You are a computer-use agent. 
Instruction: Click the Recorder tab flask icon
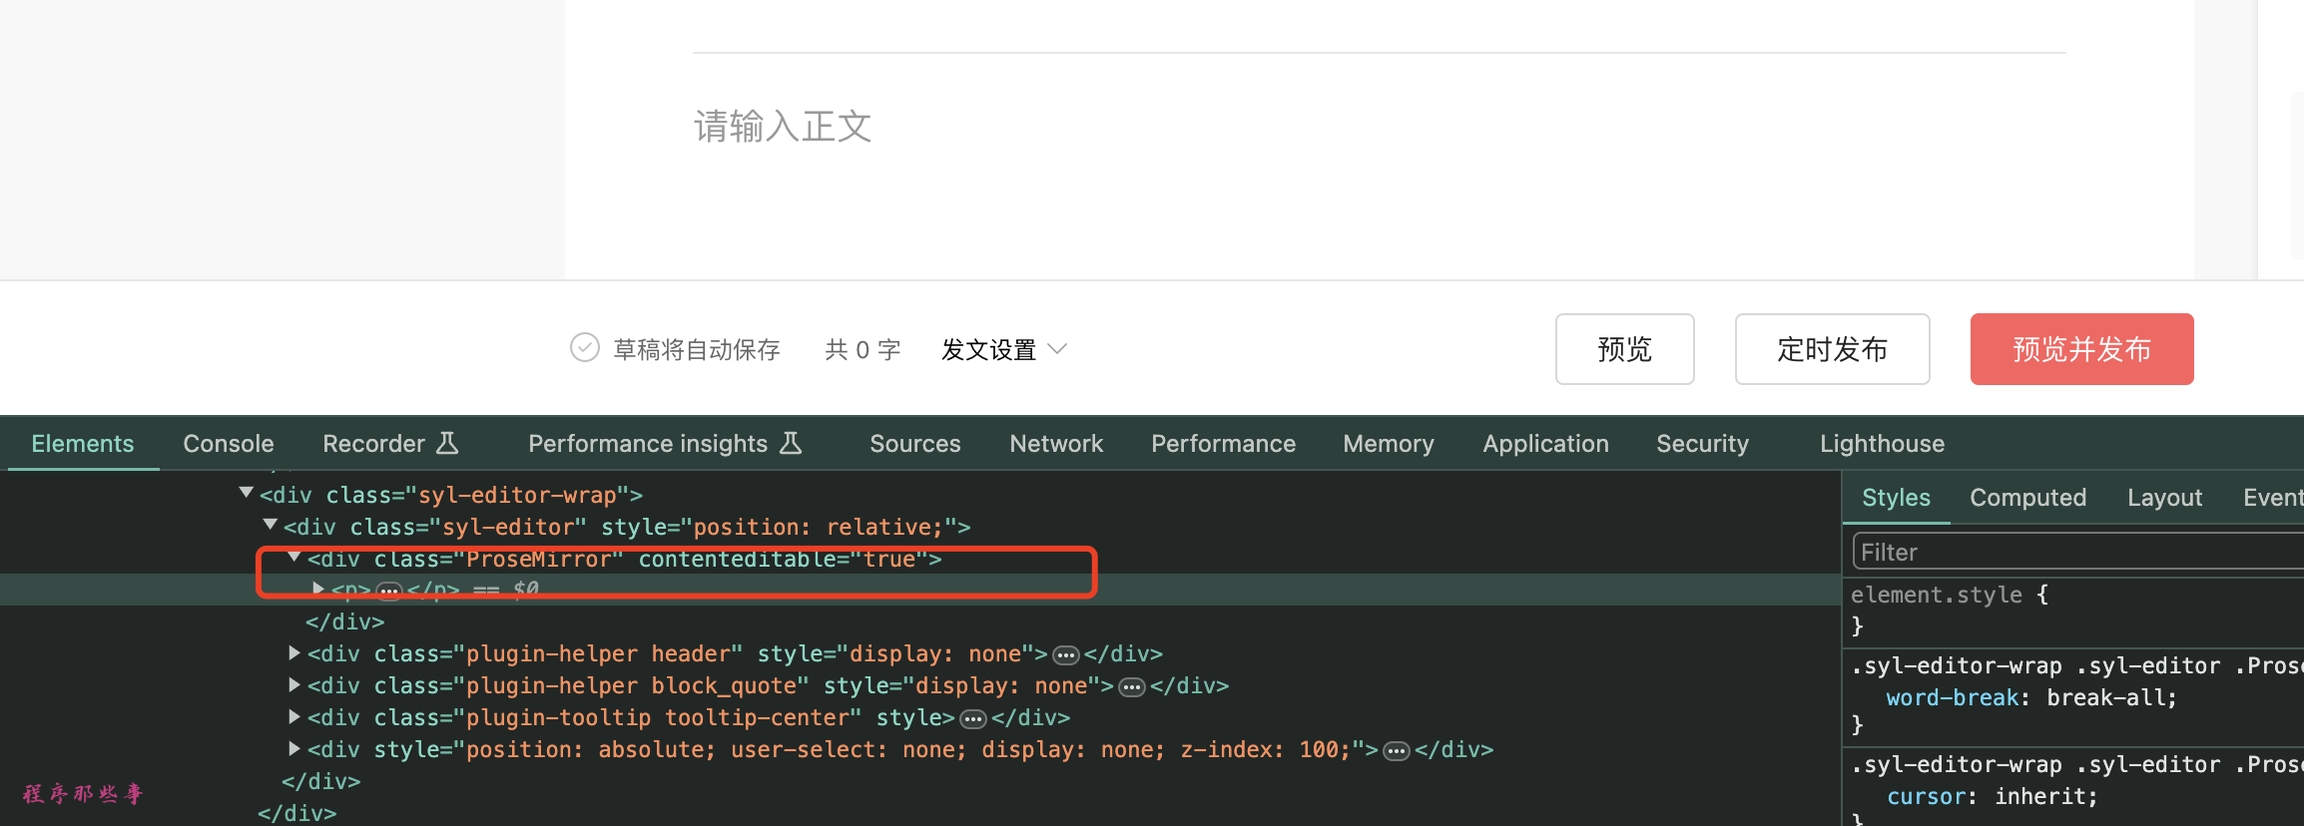pyautogui.click(x=448, y=443)
